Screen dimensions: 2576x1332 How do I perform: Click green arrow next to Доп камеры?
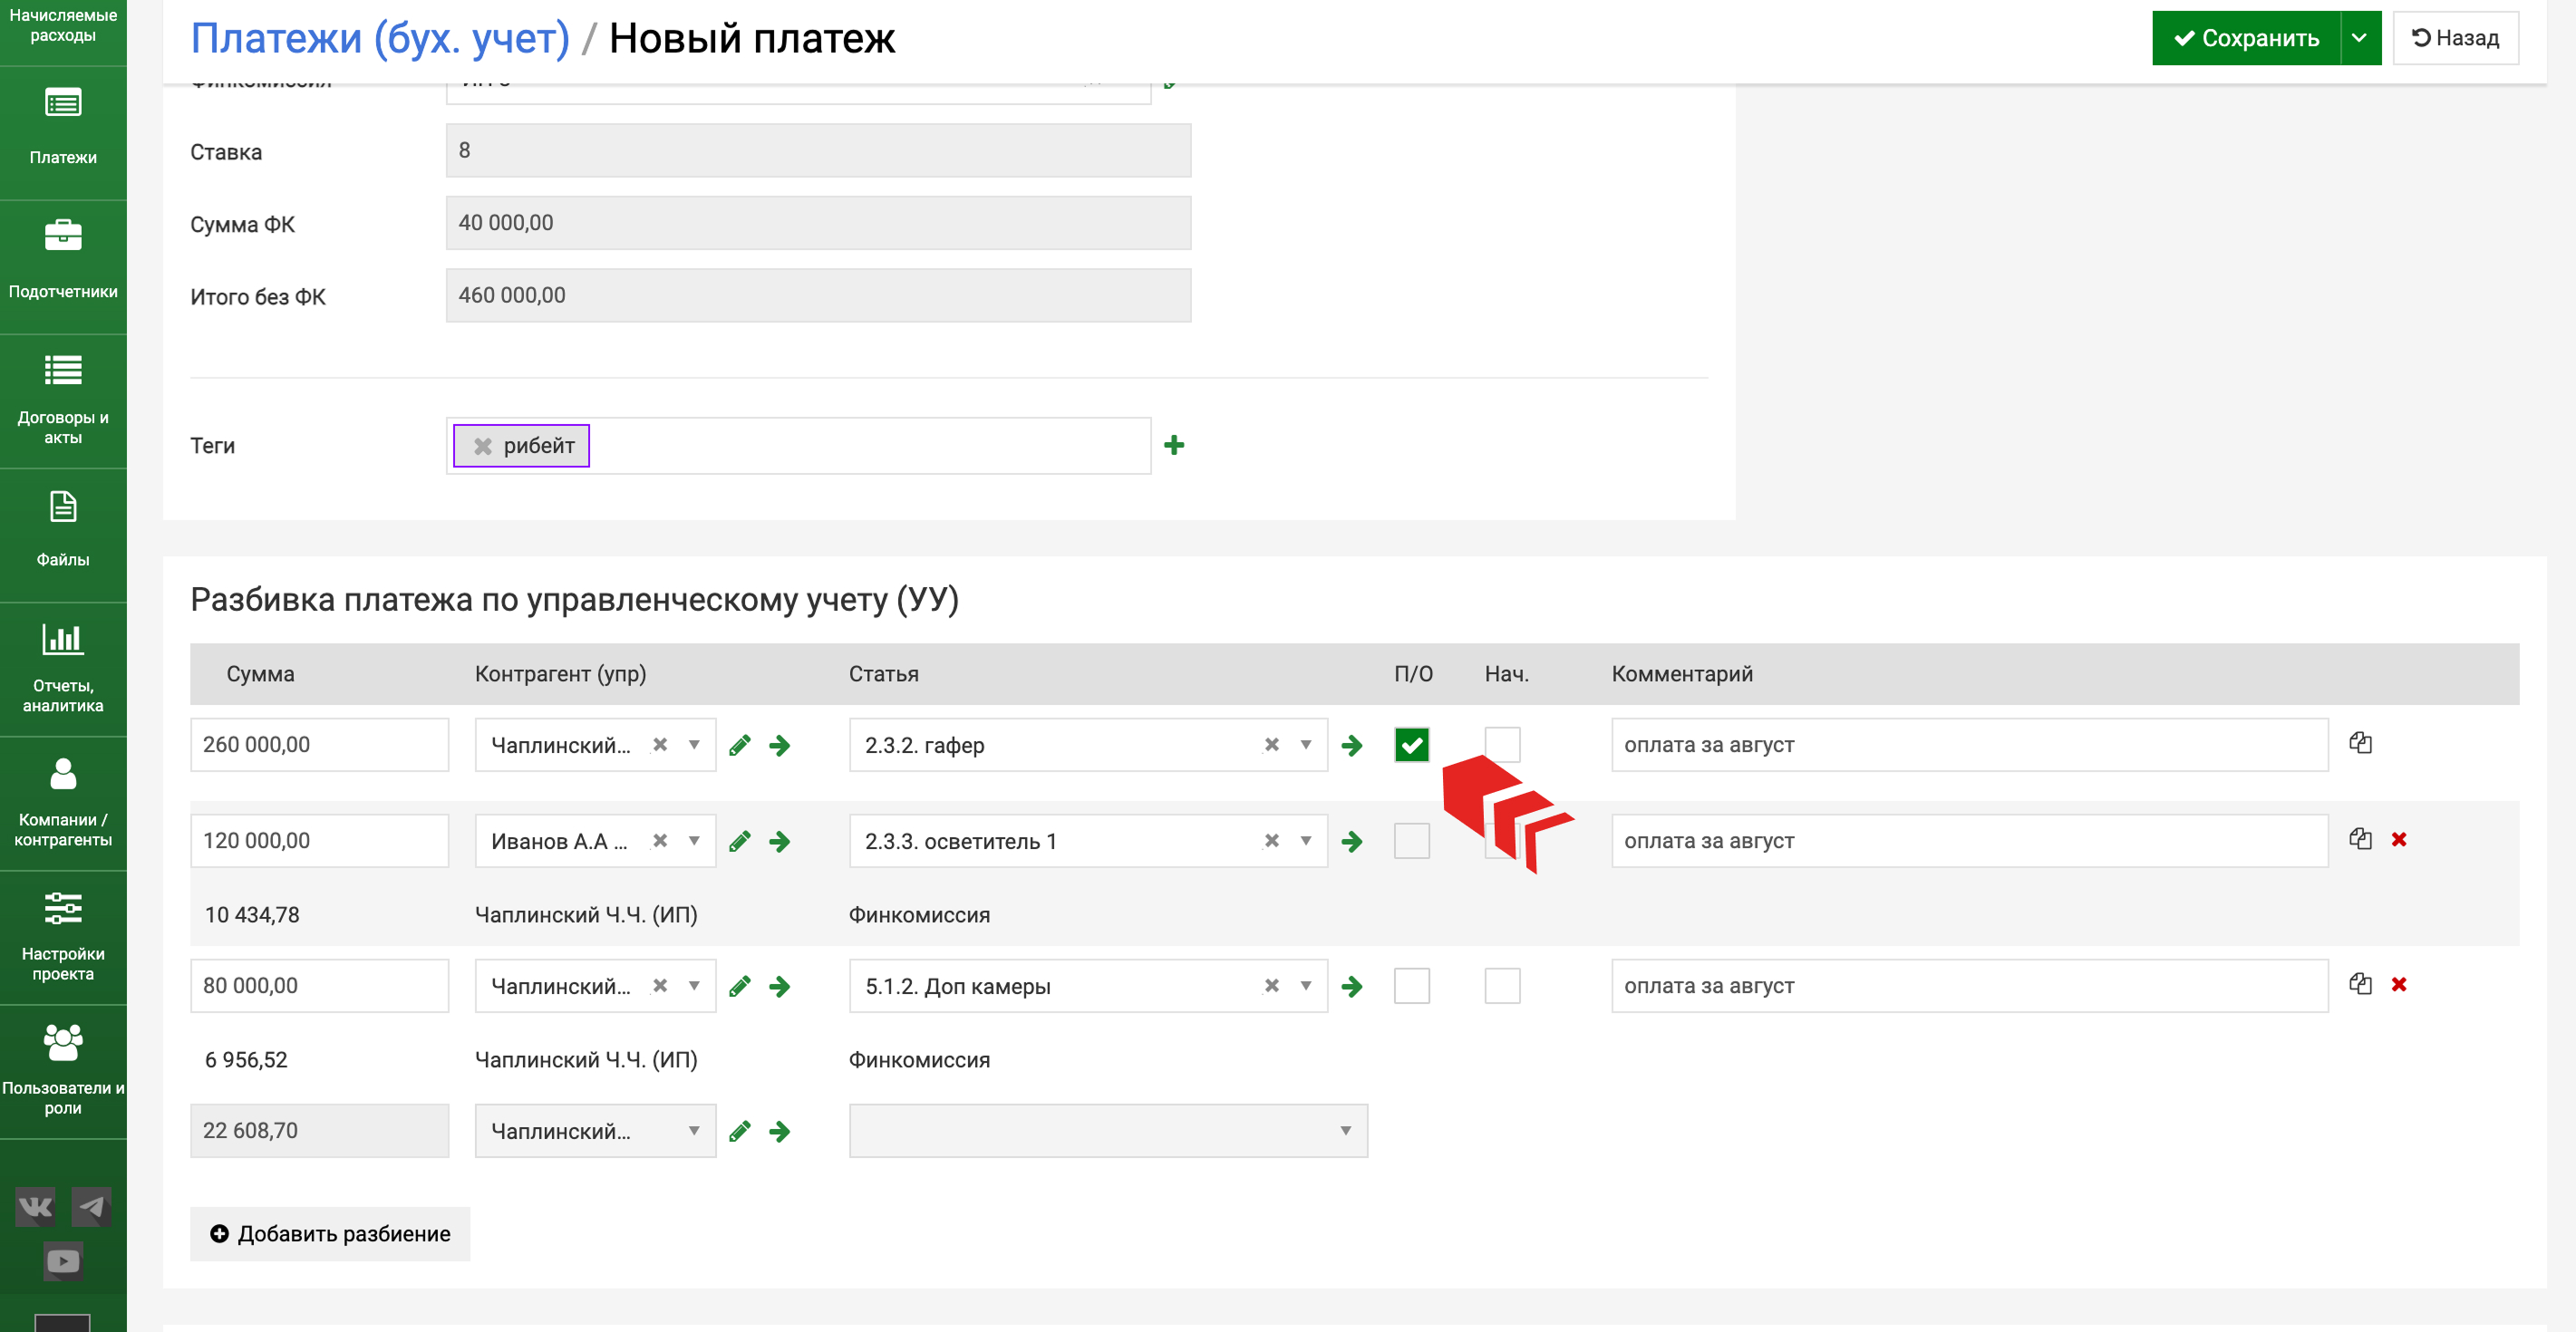pos(1352,986)
